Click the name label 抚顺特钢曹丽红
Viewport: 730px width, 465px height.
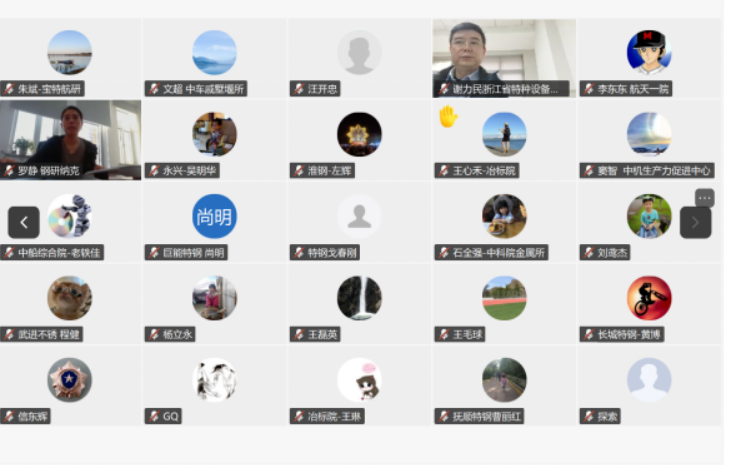point(487,416)
